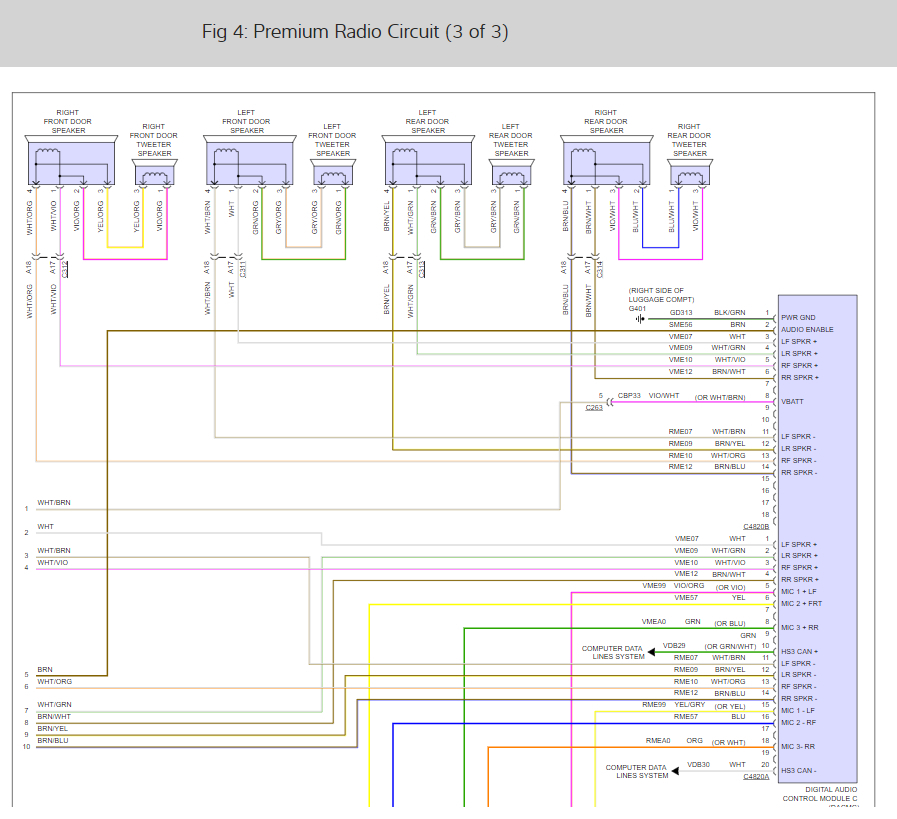Click the VBATT pin label
This screenshot has width=897, height=819.
pyautogui.click(x=794, y=401)
